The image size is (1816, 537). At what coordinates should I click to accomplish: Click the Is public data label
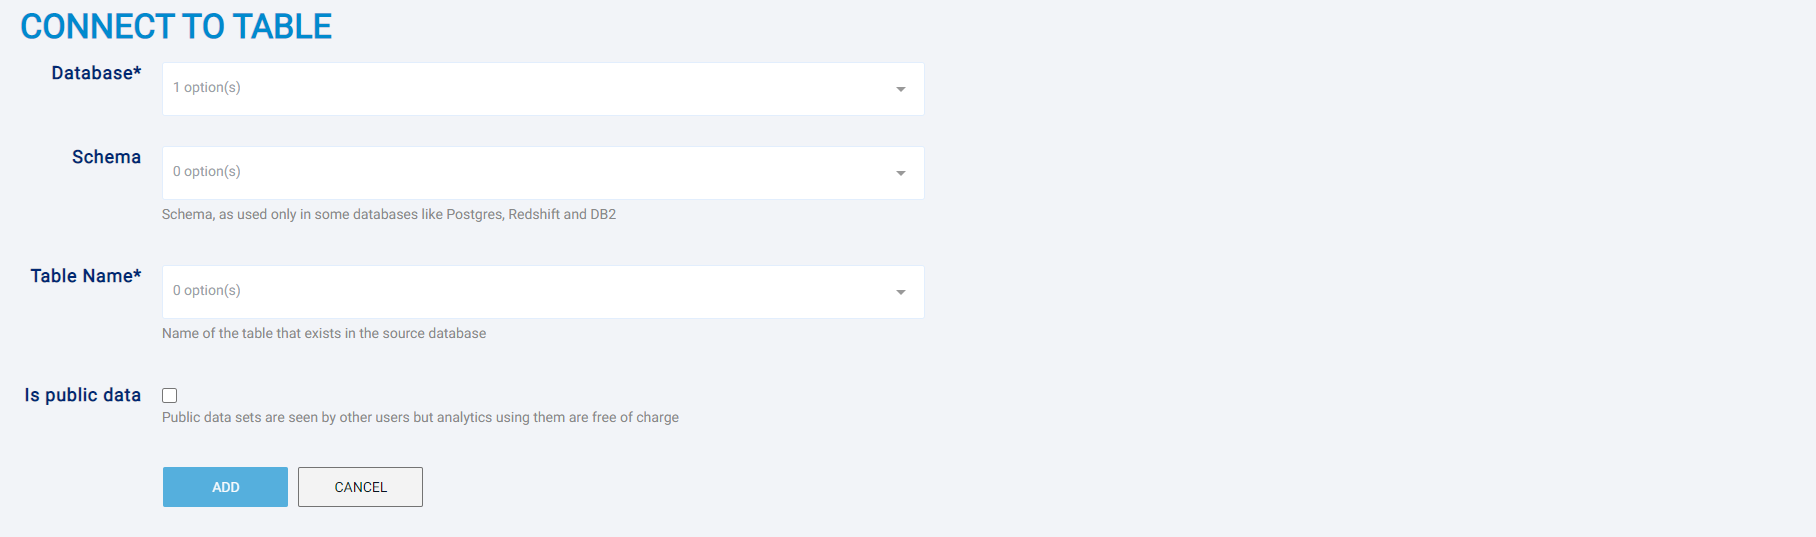point(83,395)
